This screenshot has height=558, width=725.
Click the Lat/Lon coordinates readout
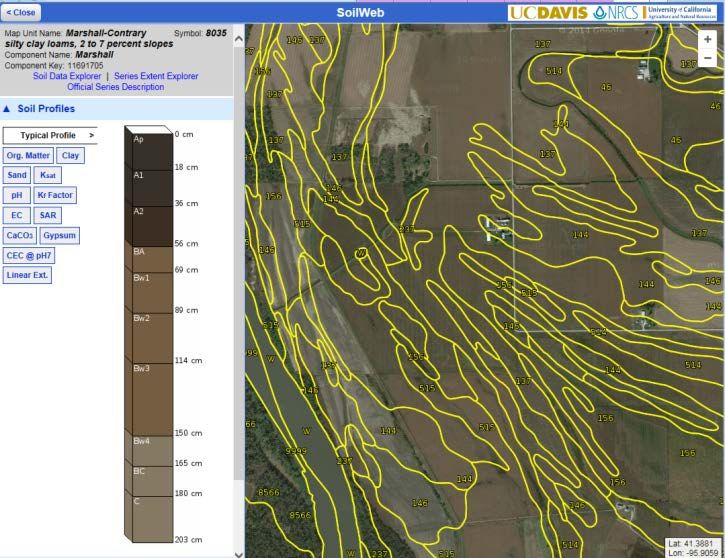tap(691, 548)
